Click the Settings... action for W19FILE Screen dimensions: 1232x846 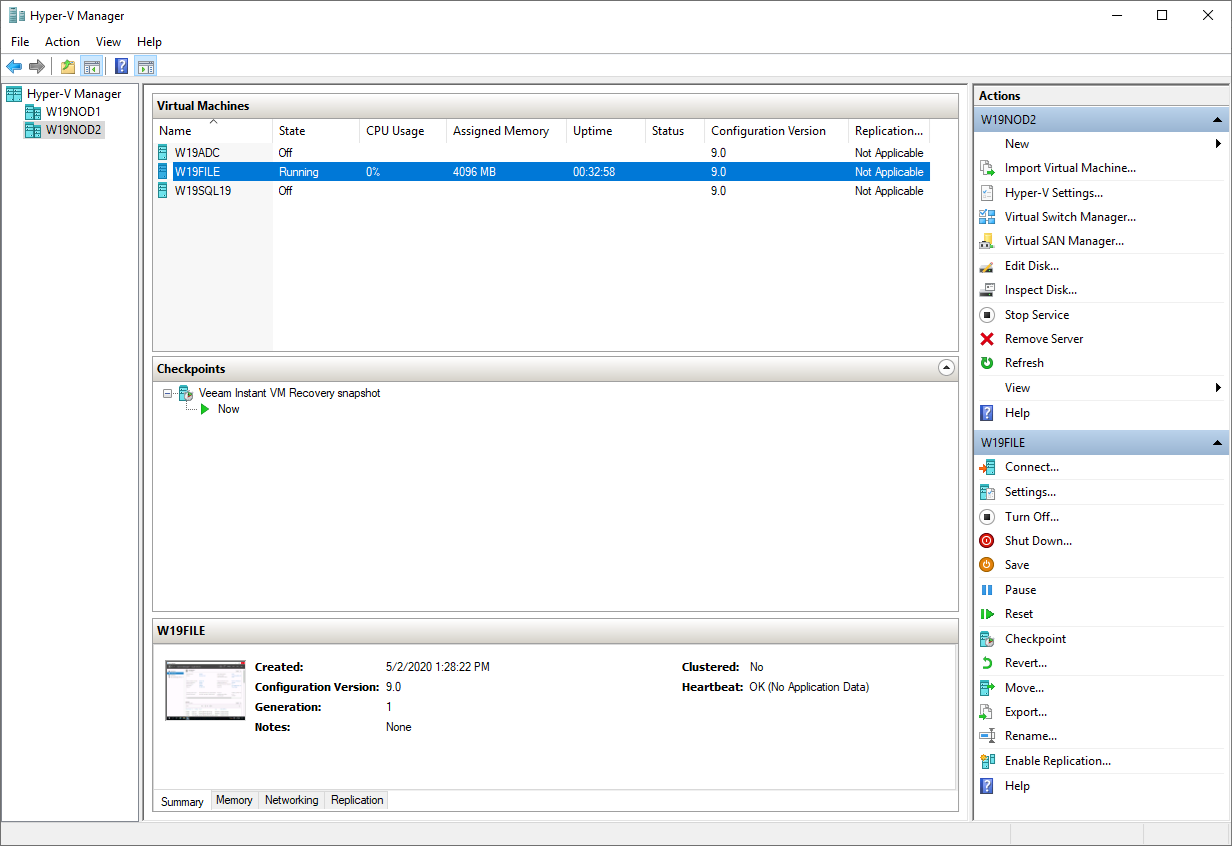1030,492
